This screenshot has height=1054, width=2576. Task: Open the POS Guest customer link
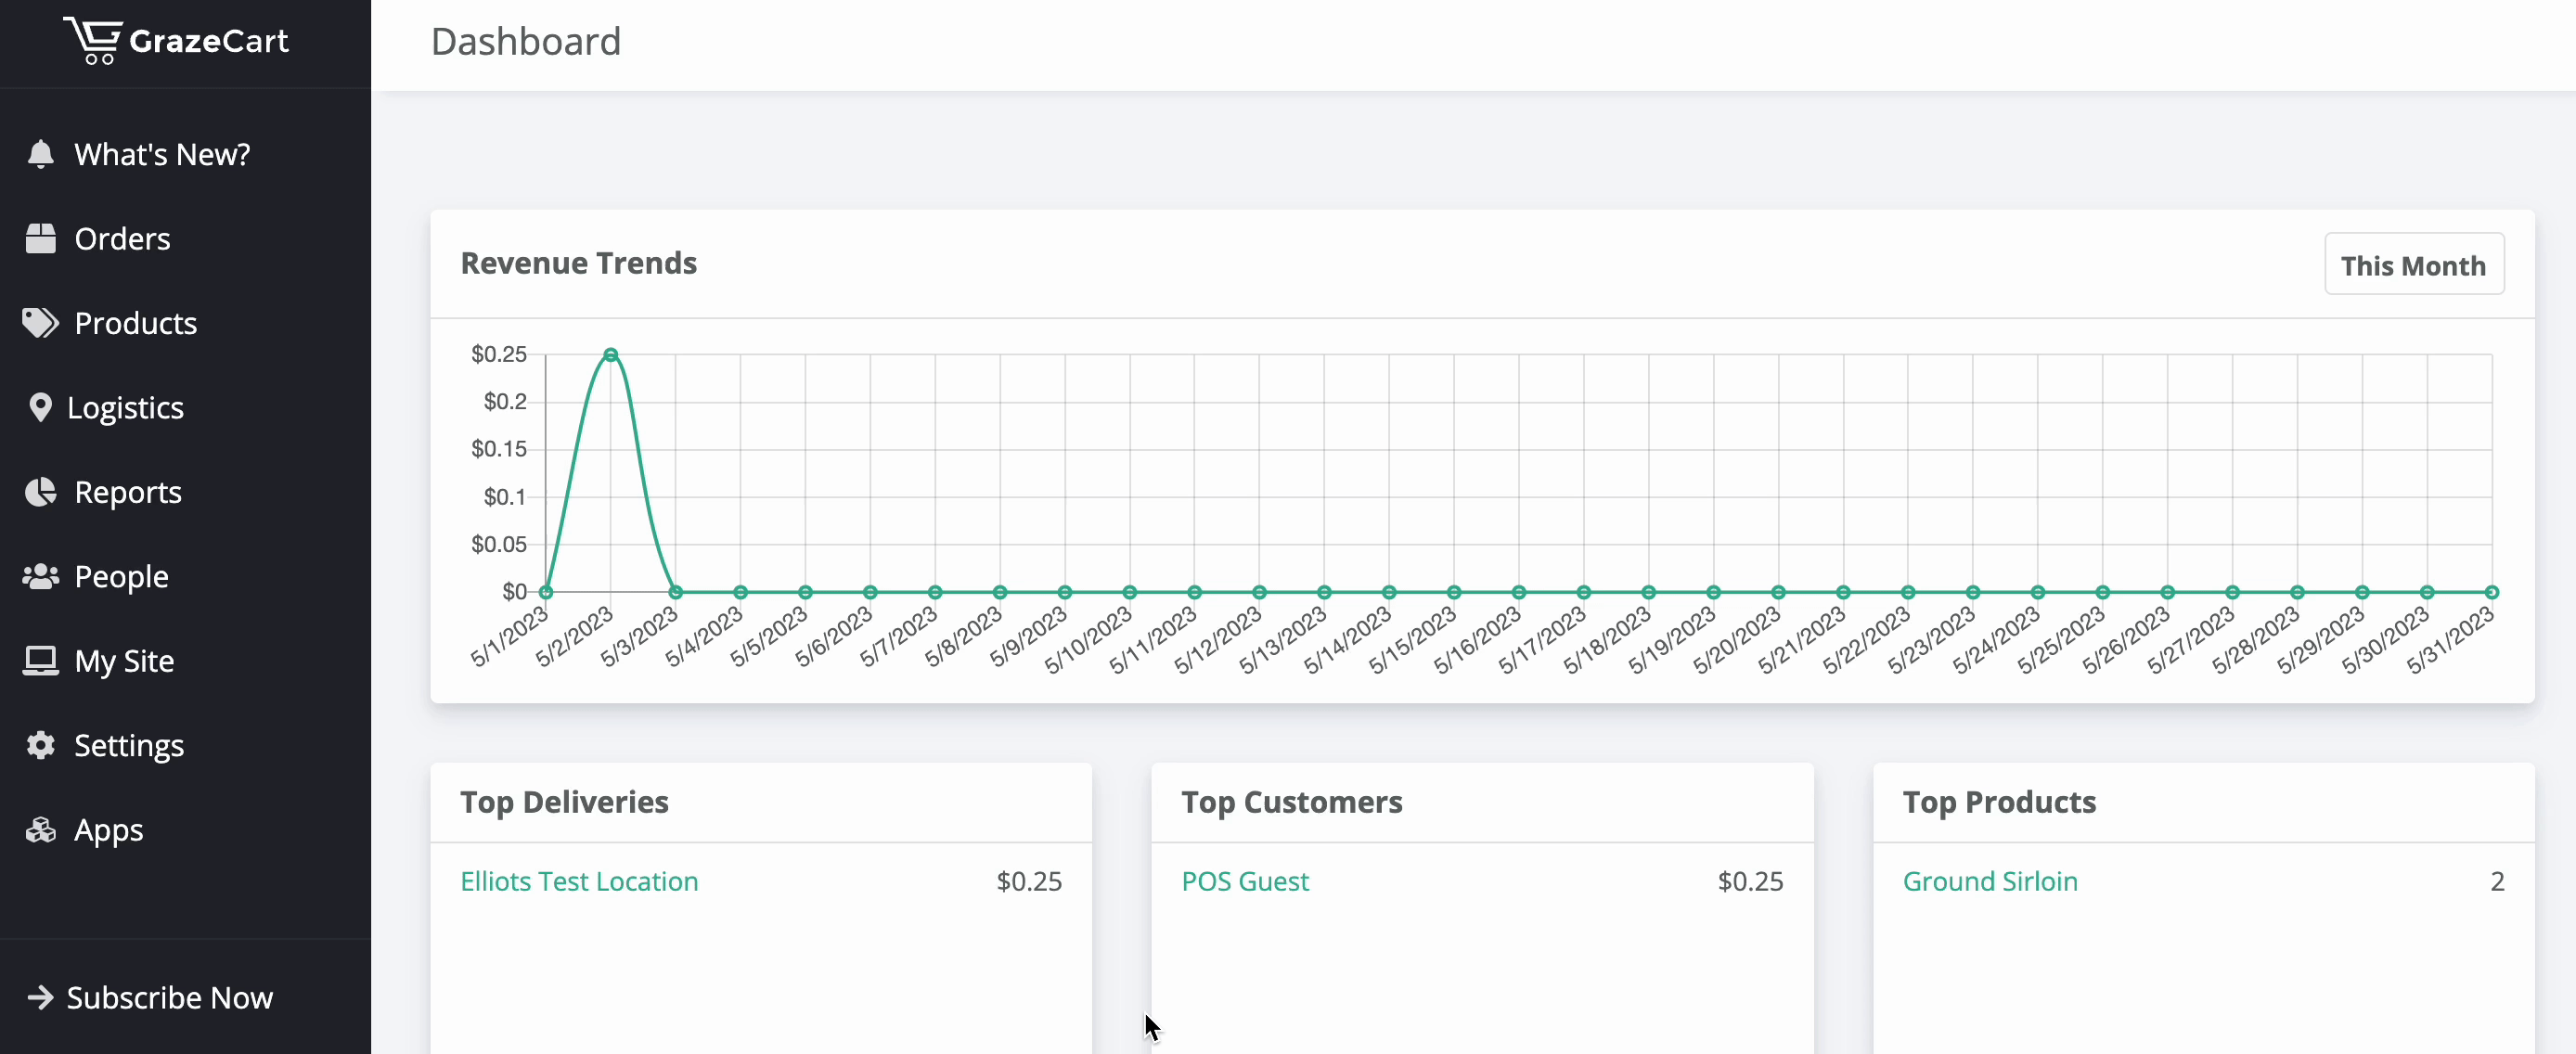(1245, 881)
